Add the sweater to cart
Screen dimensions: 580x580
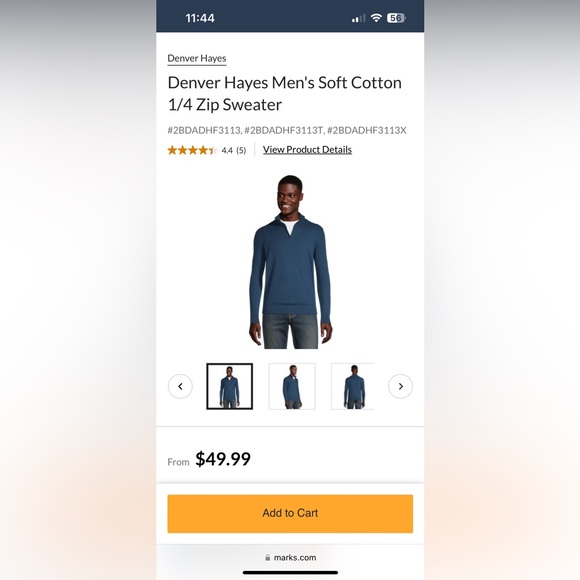290,513
